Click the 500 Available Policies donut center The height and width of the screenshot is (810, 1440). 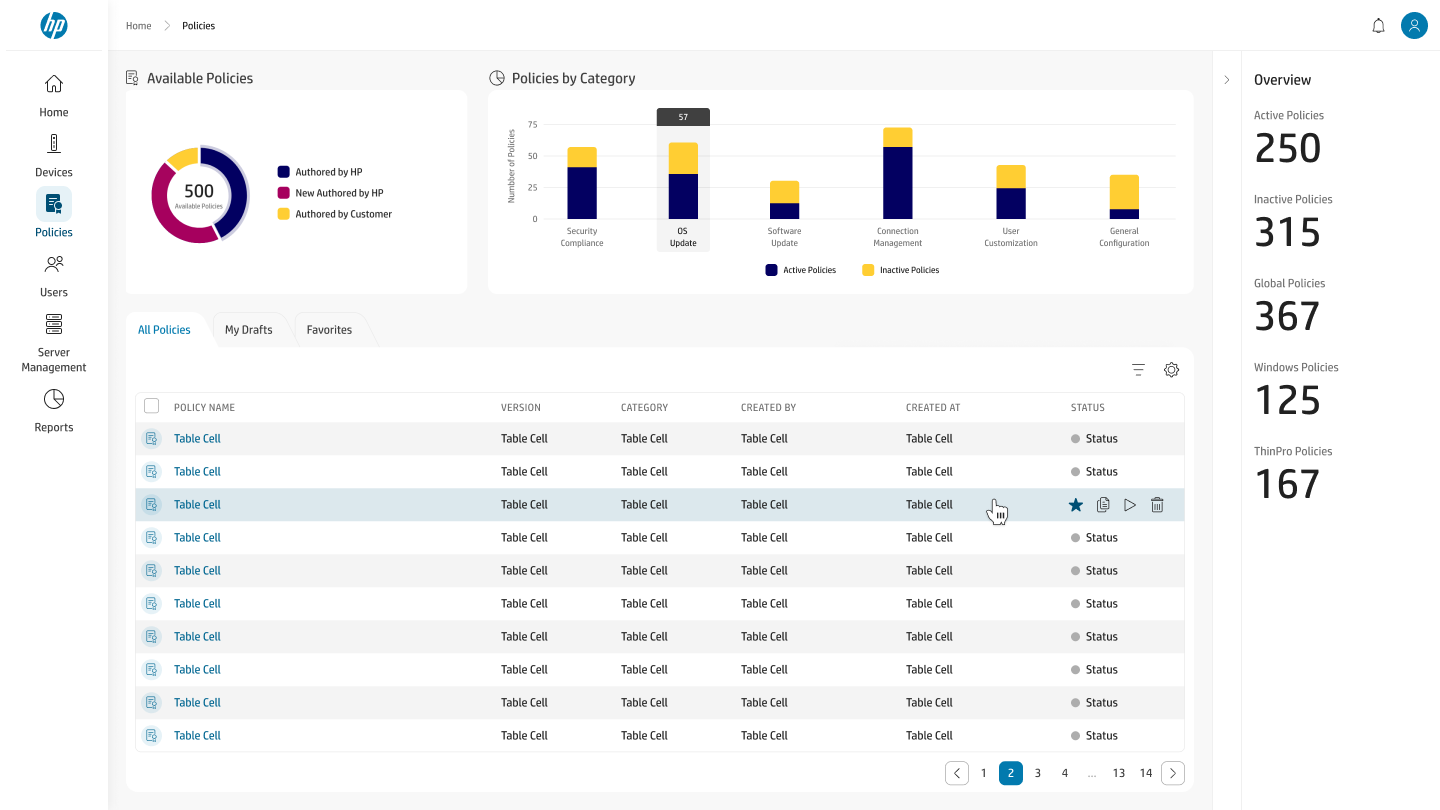pyautogui.click(x=199, y=194)
